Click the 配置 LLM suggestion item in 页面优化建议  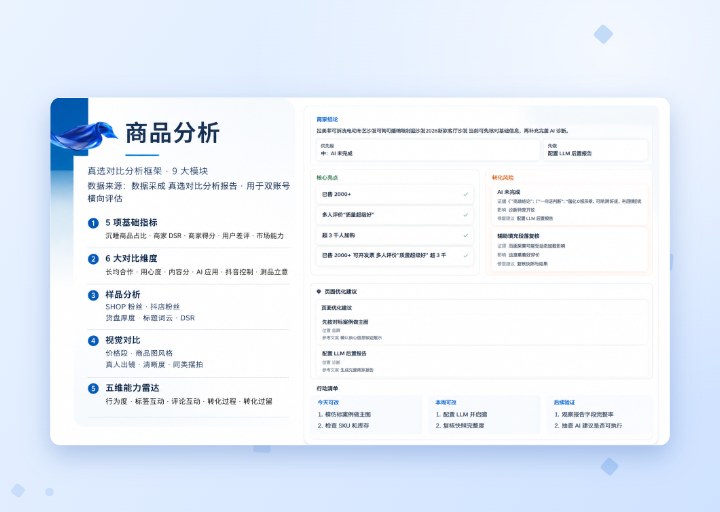coord(484,361)
